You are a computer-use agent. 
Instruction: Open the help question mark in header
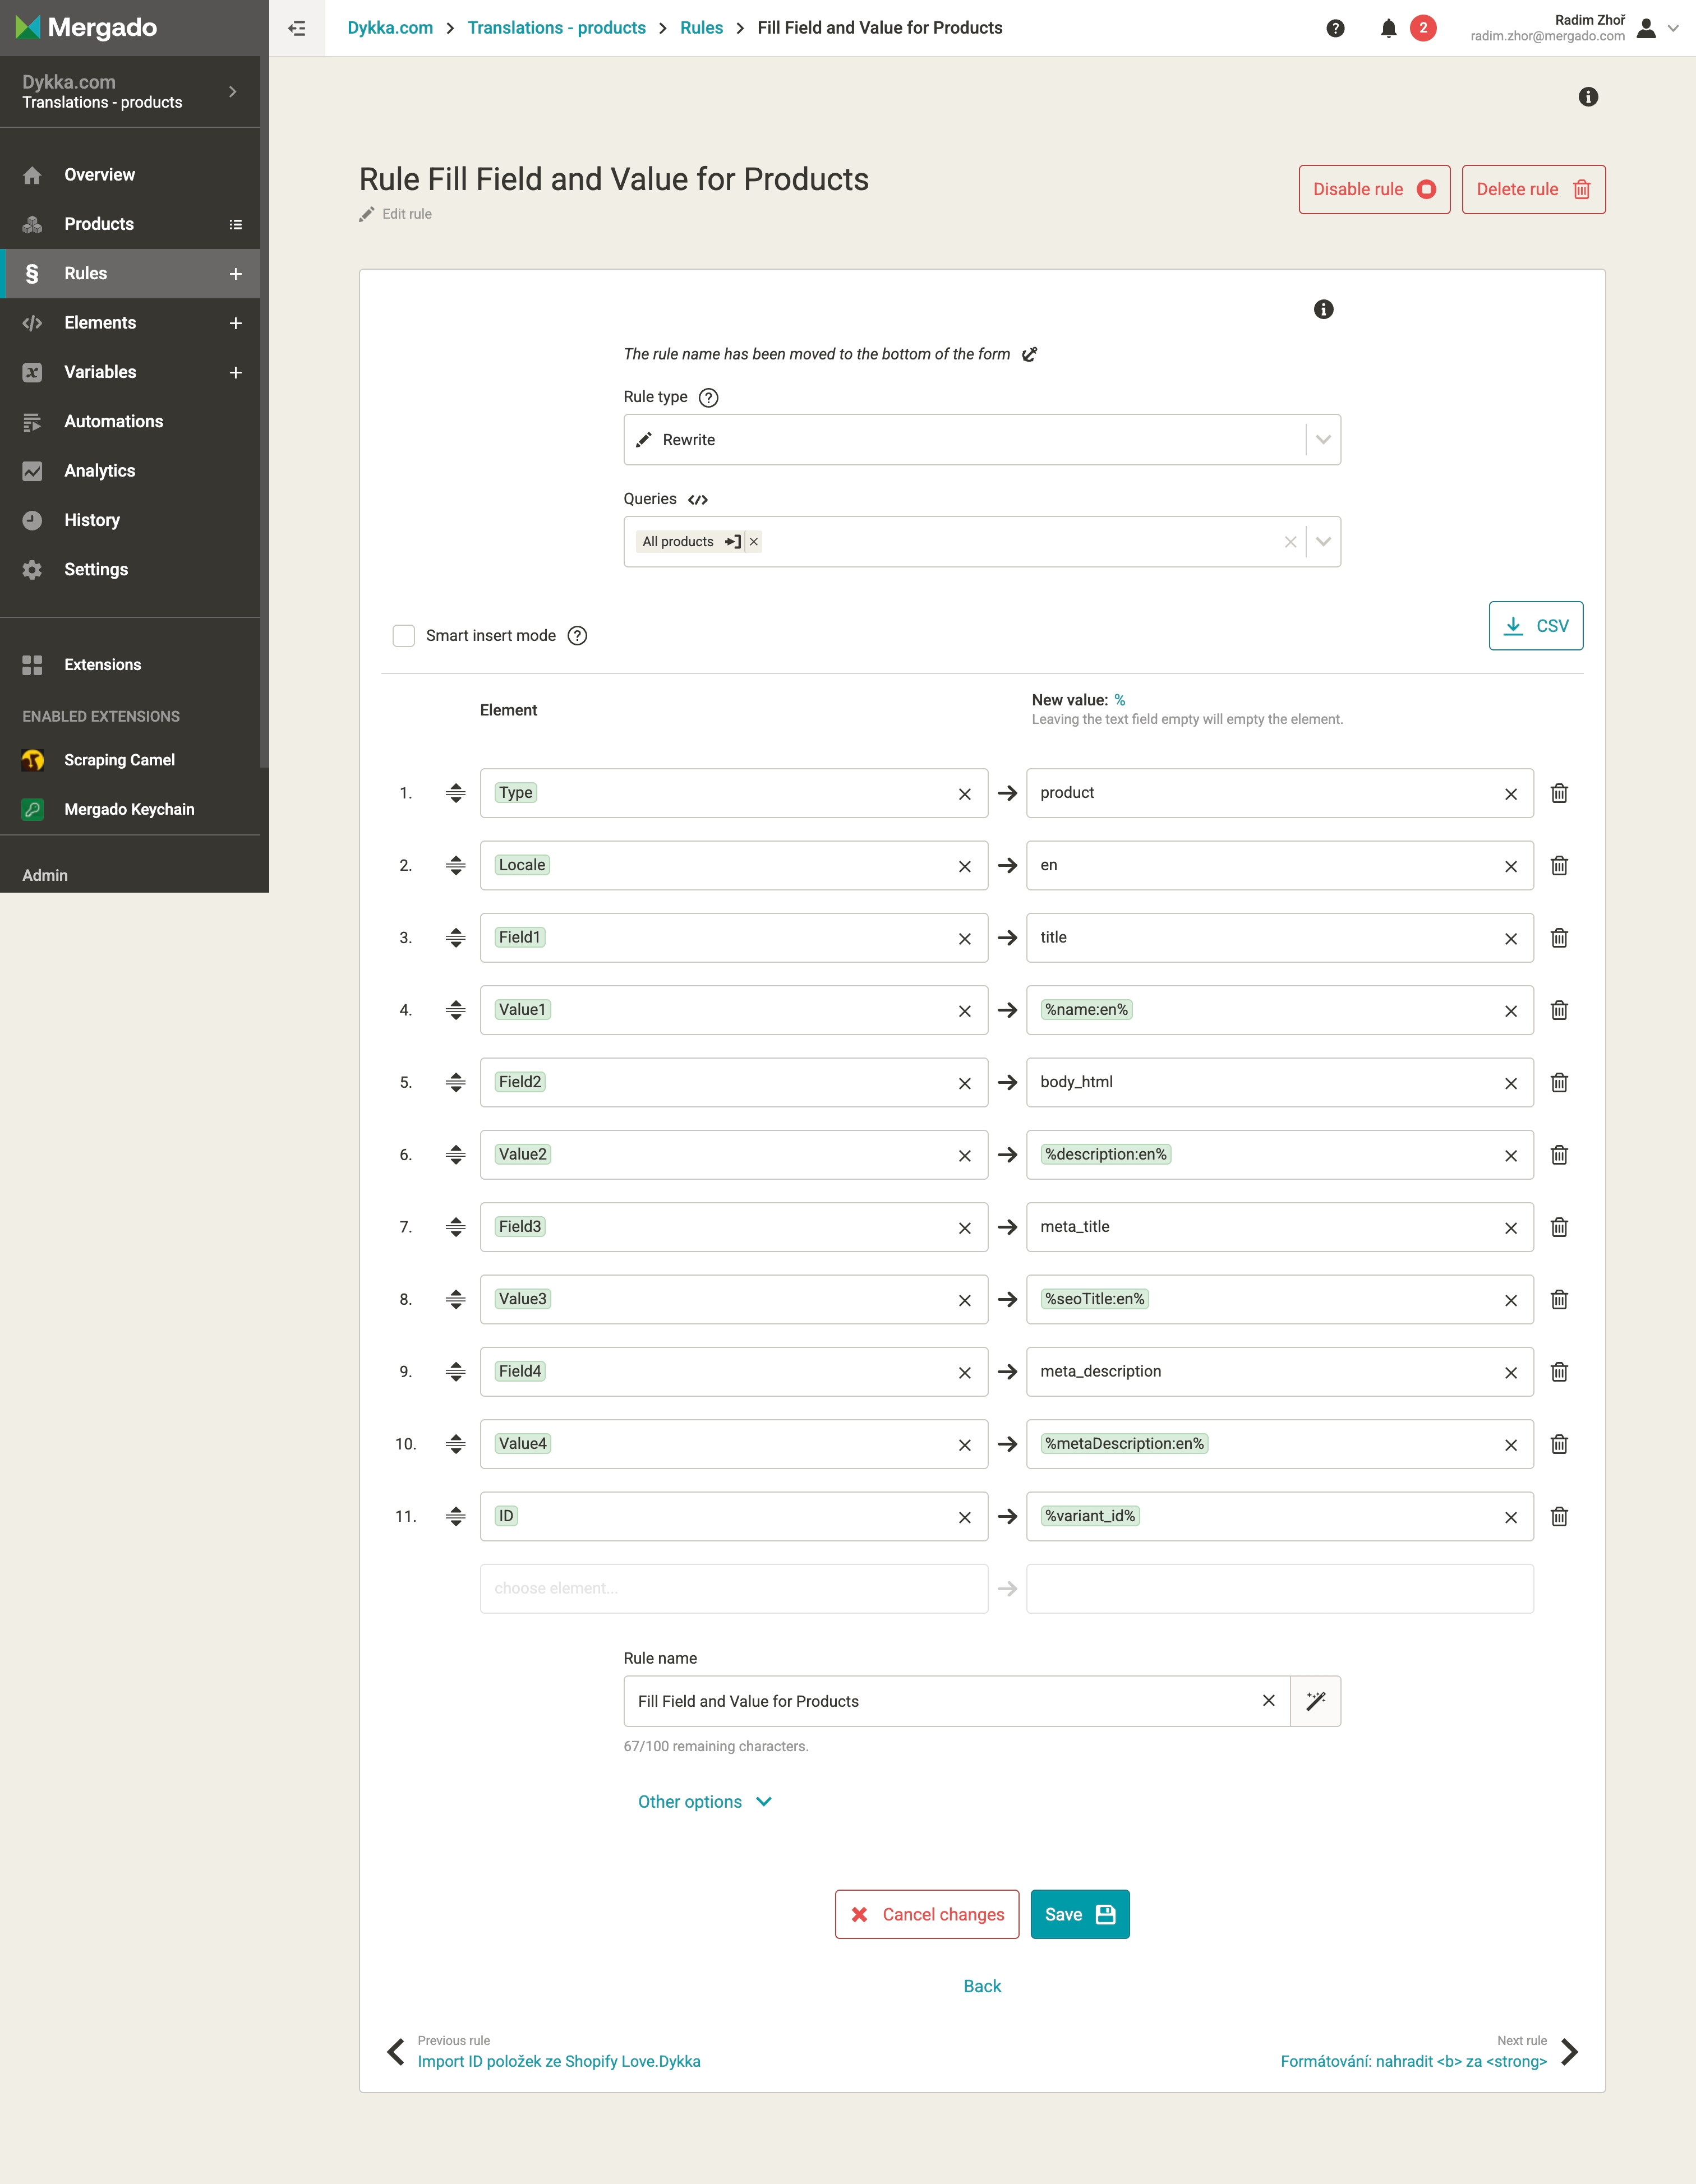tap(1335, 28)
